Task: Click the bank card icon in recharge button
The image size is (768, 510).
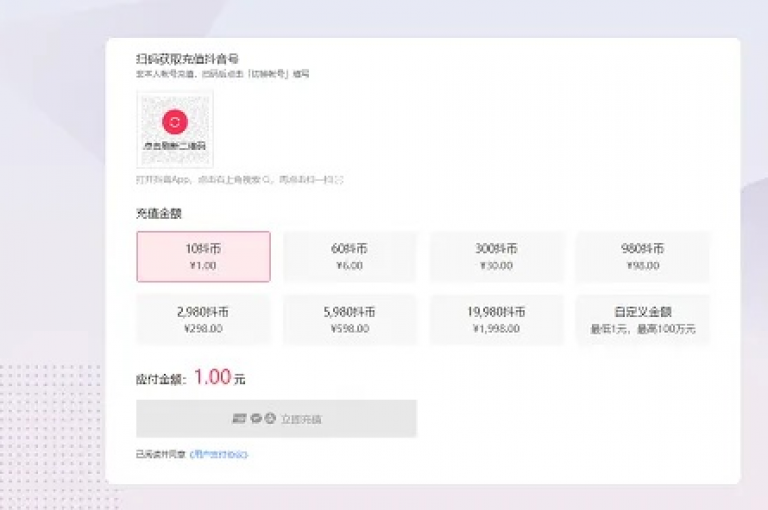Action: (x=239, y=418)
